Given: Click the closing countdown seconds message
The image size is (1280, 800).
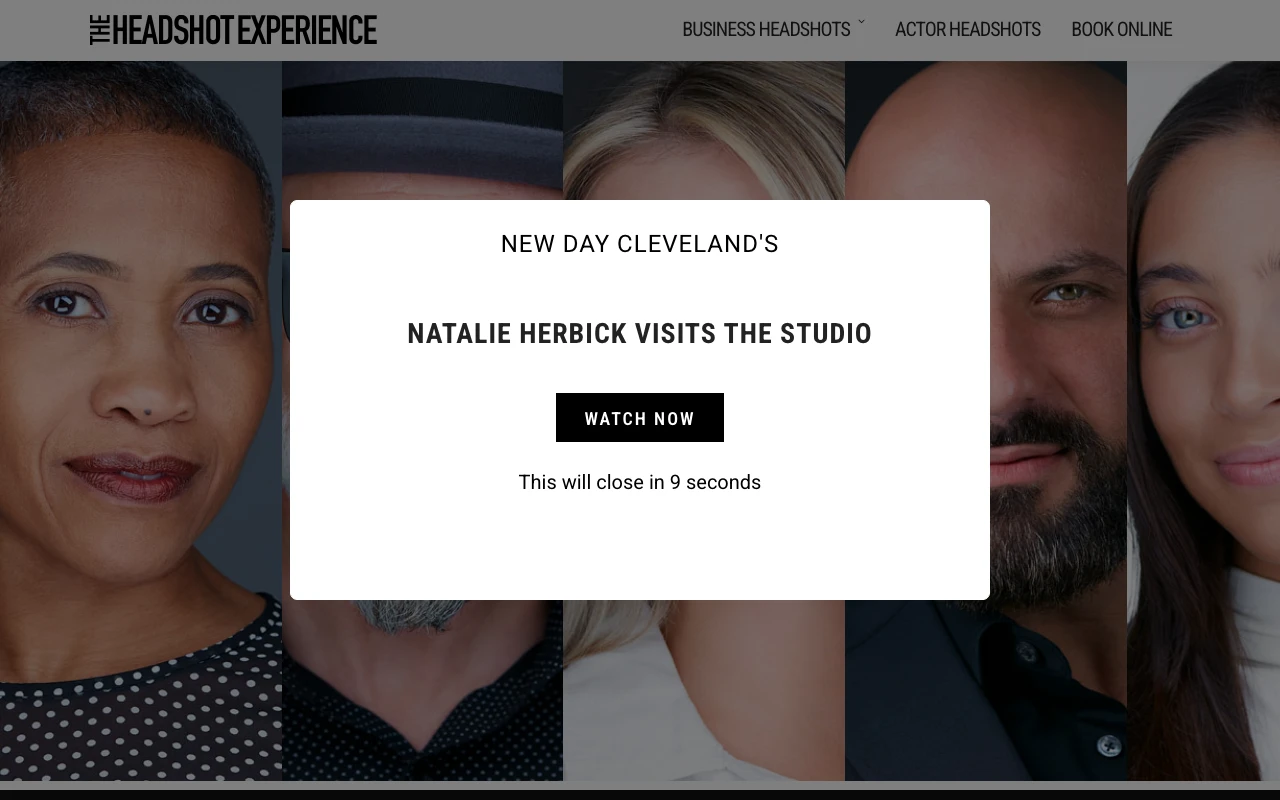Looking at the screenshot, I should coord(640,482).
